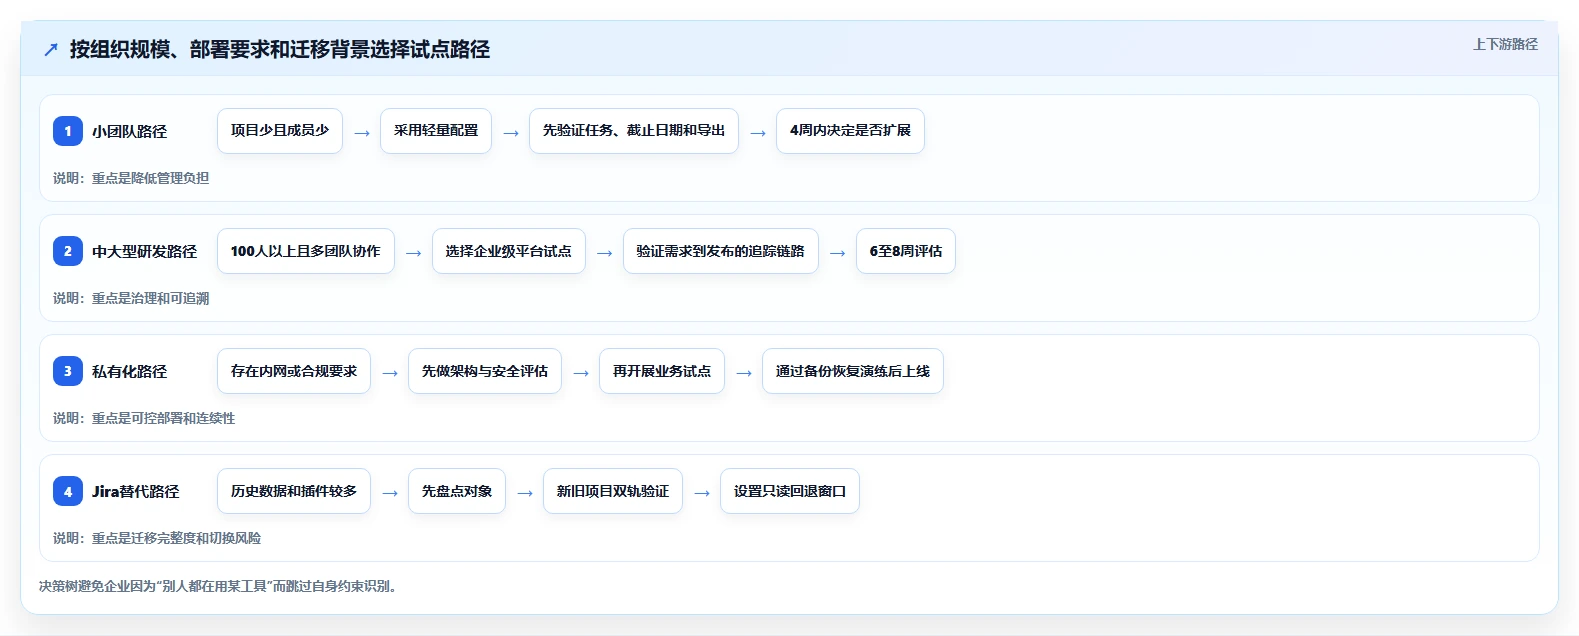
Task: Select the 采用轻量配置 step box
Action: click(436, 131)
